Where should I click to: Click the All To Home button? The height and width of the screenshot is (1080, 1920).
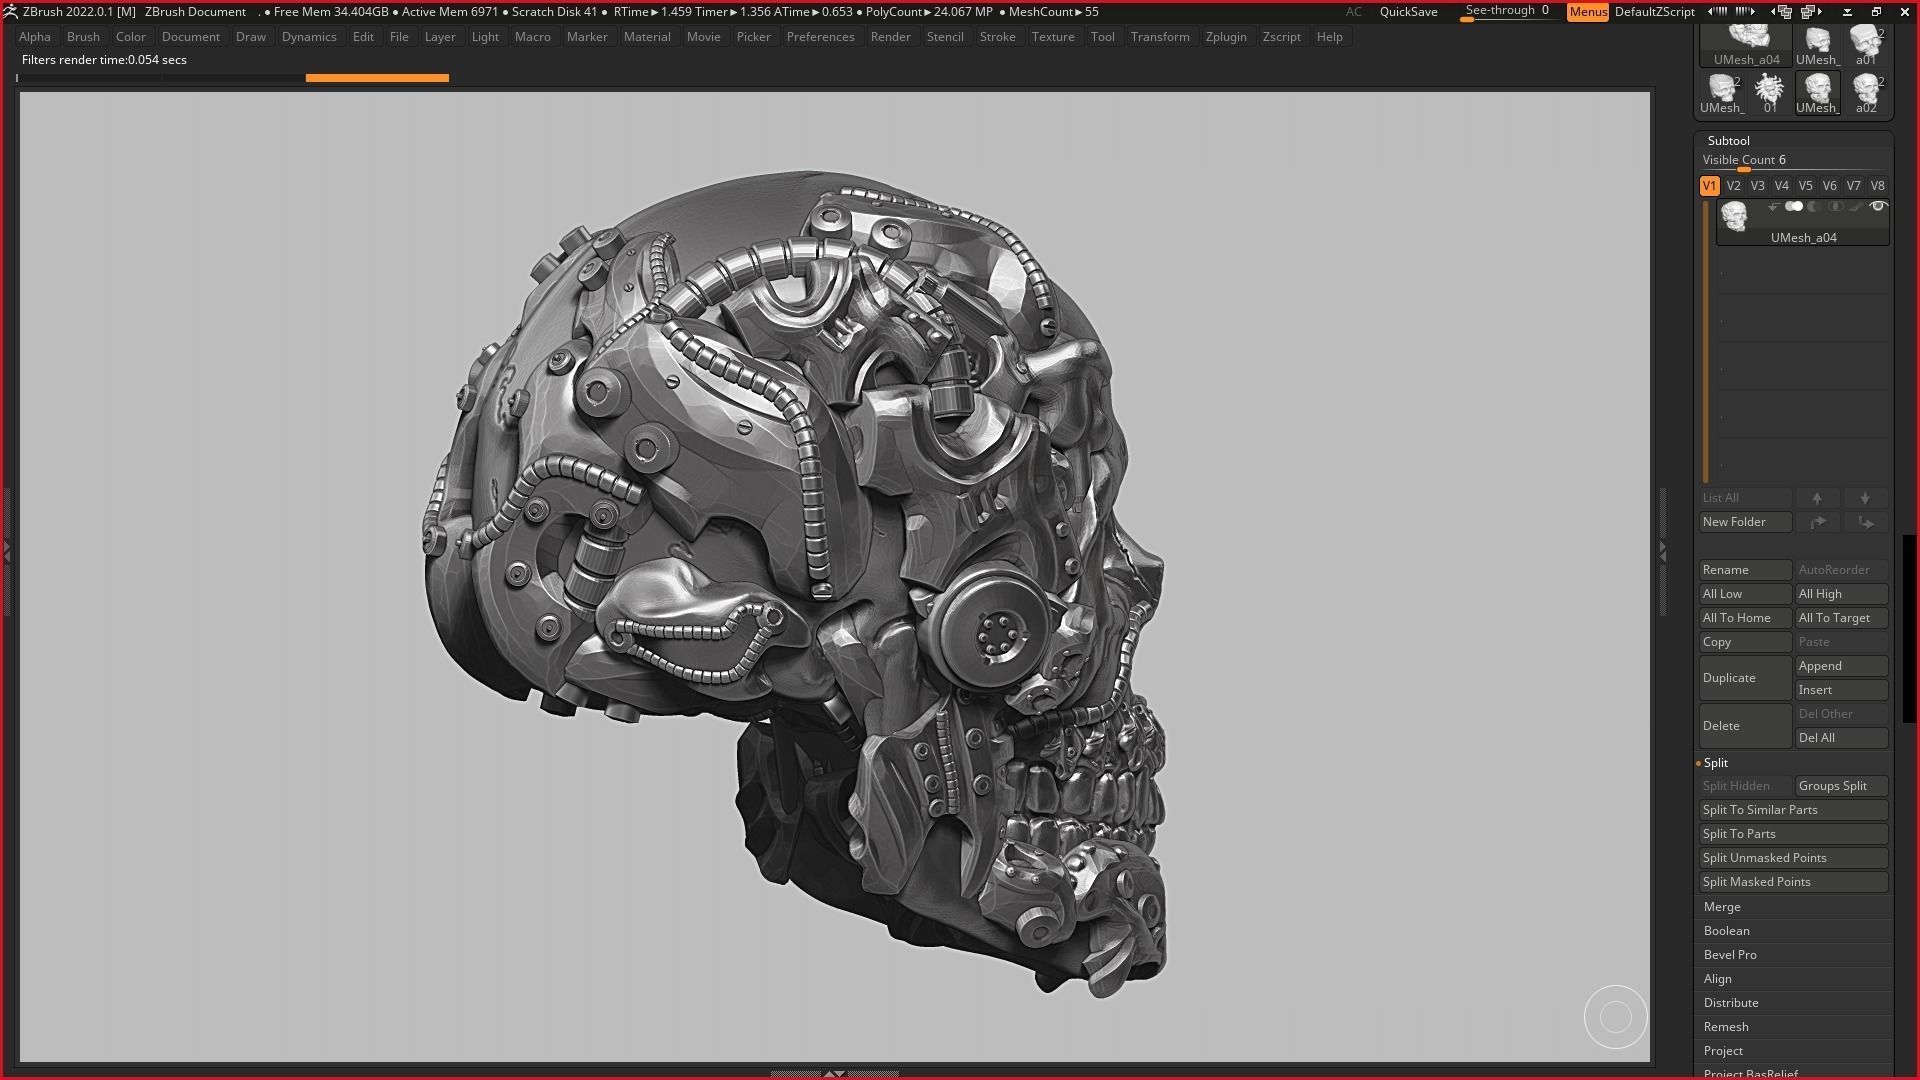pyautogui.click(x=1745, y=618)
